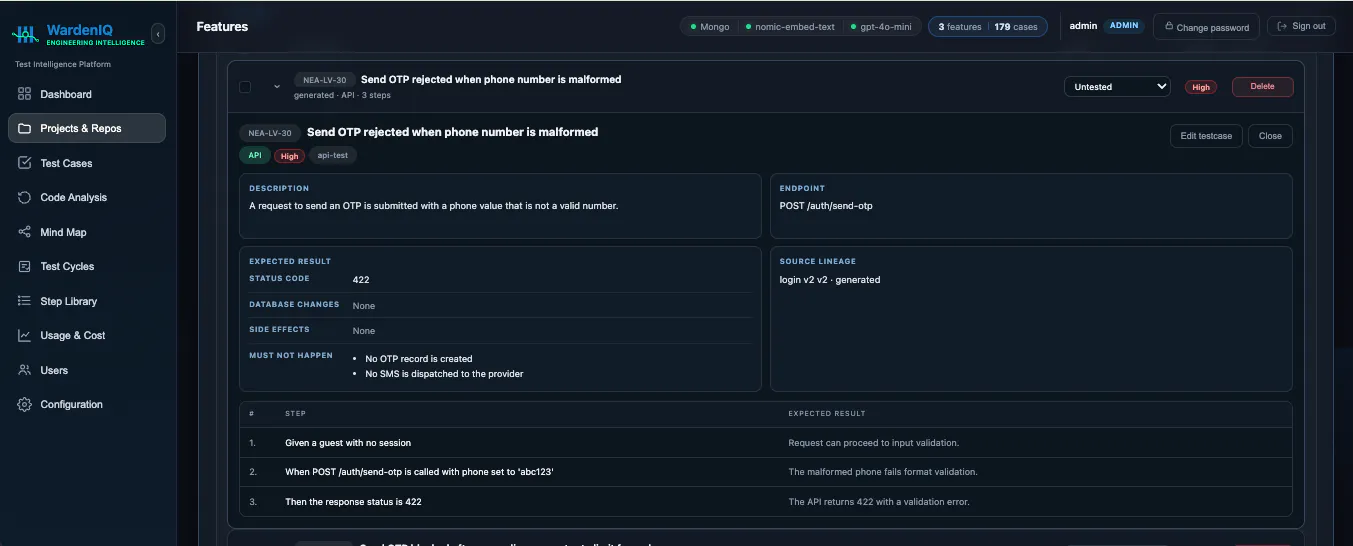Click the Edit testcase button
Screen dimensions: 1353x546
[x=1206, y=136]
